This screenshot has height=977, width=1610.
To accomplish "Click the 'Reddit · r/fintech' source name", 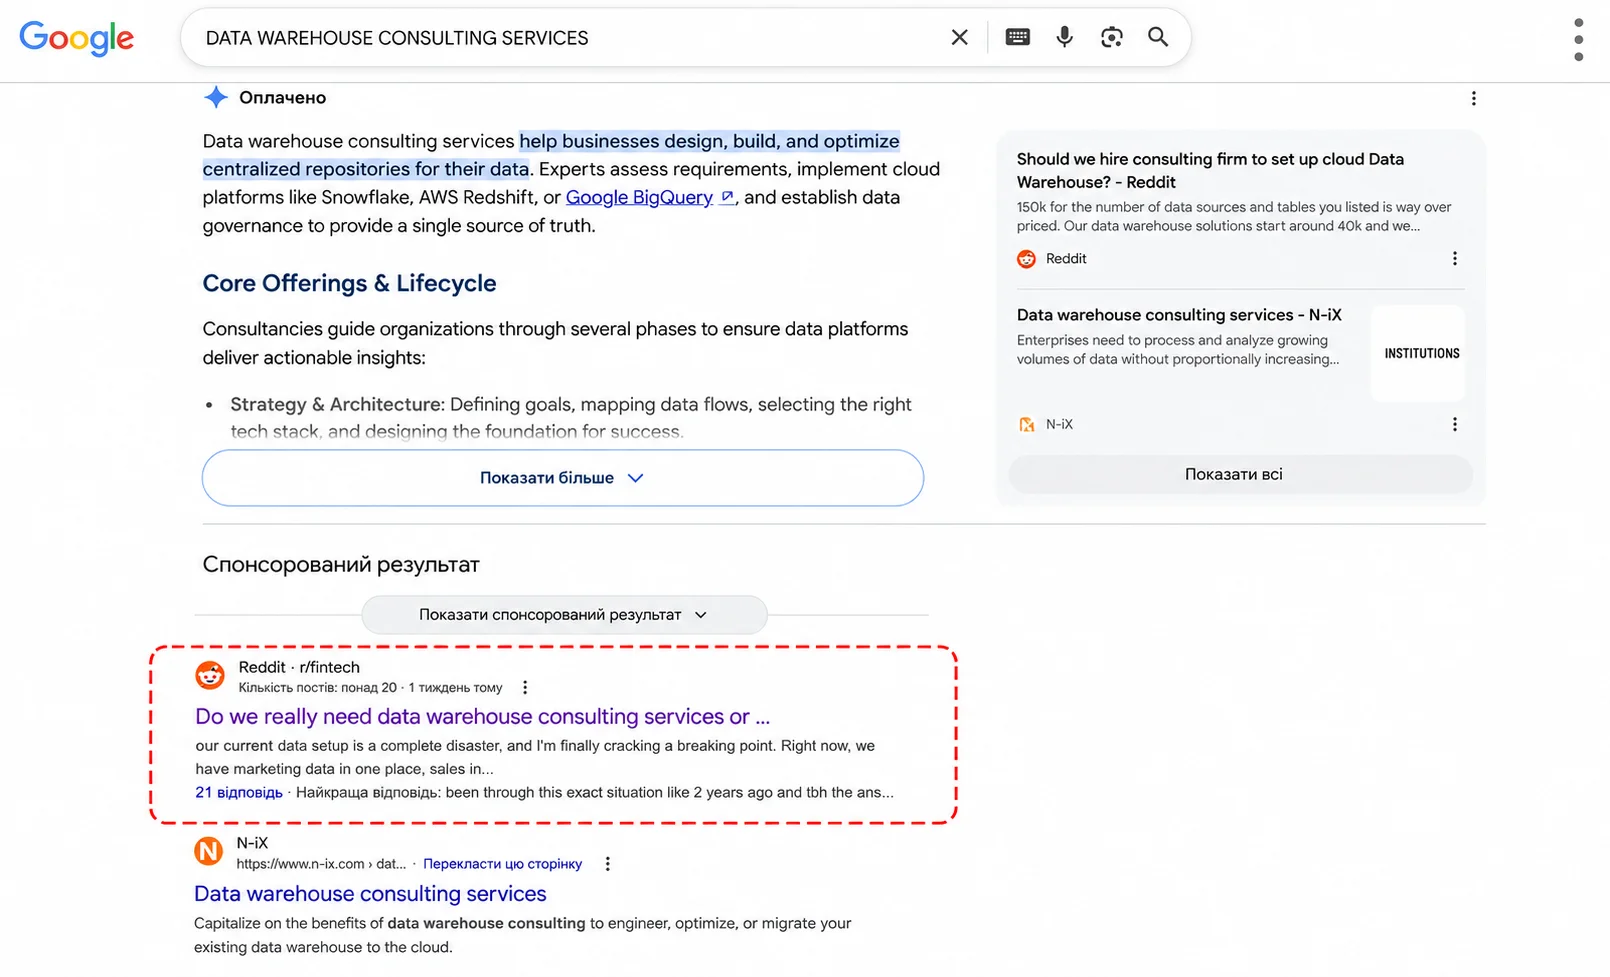I will [299, 667].
